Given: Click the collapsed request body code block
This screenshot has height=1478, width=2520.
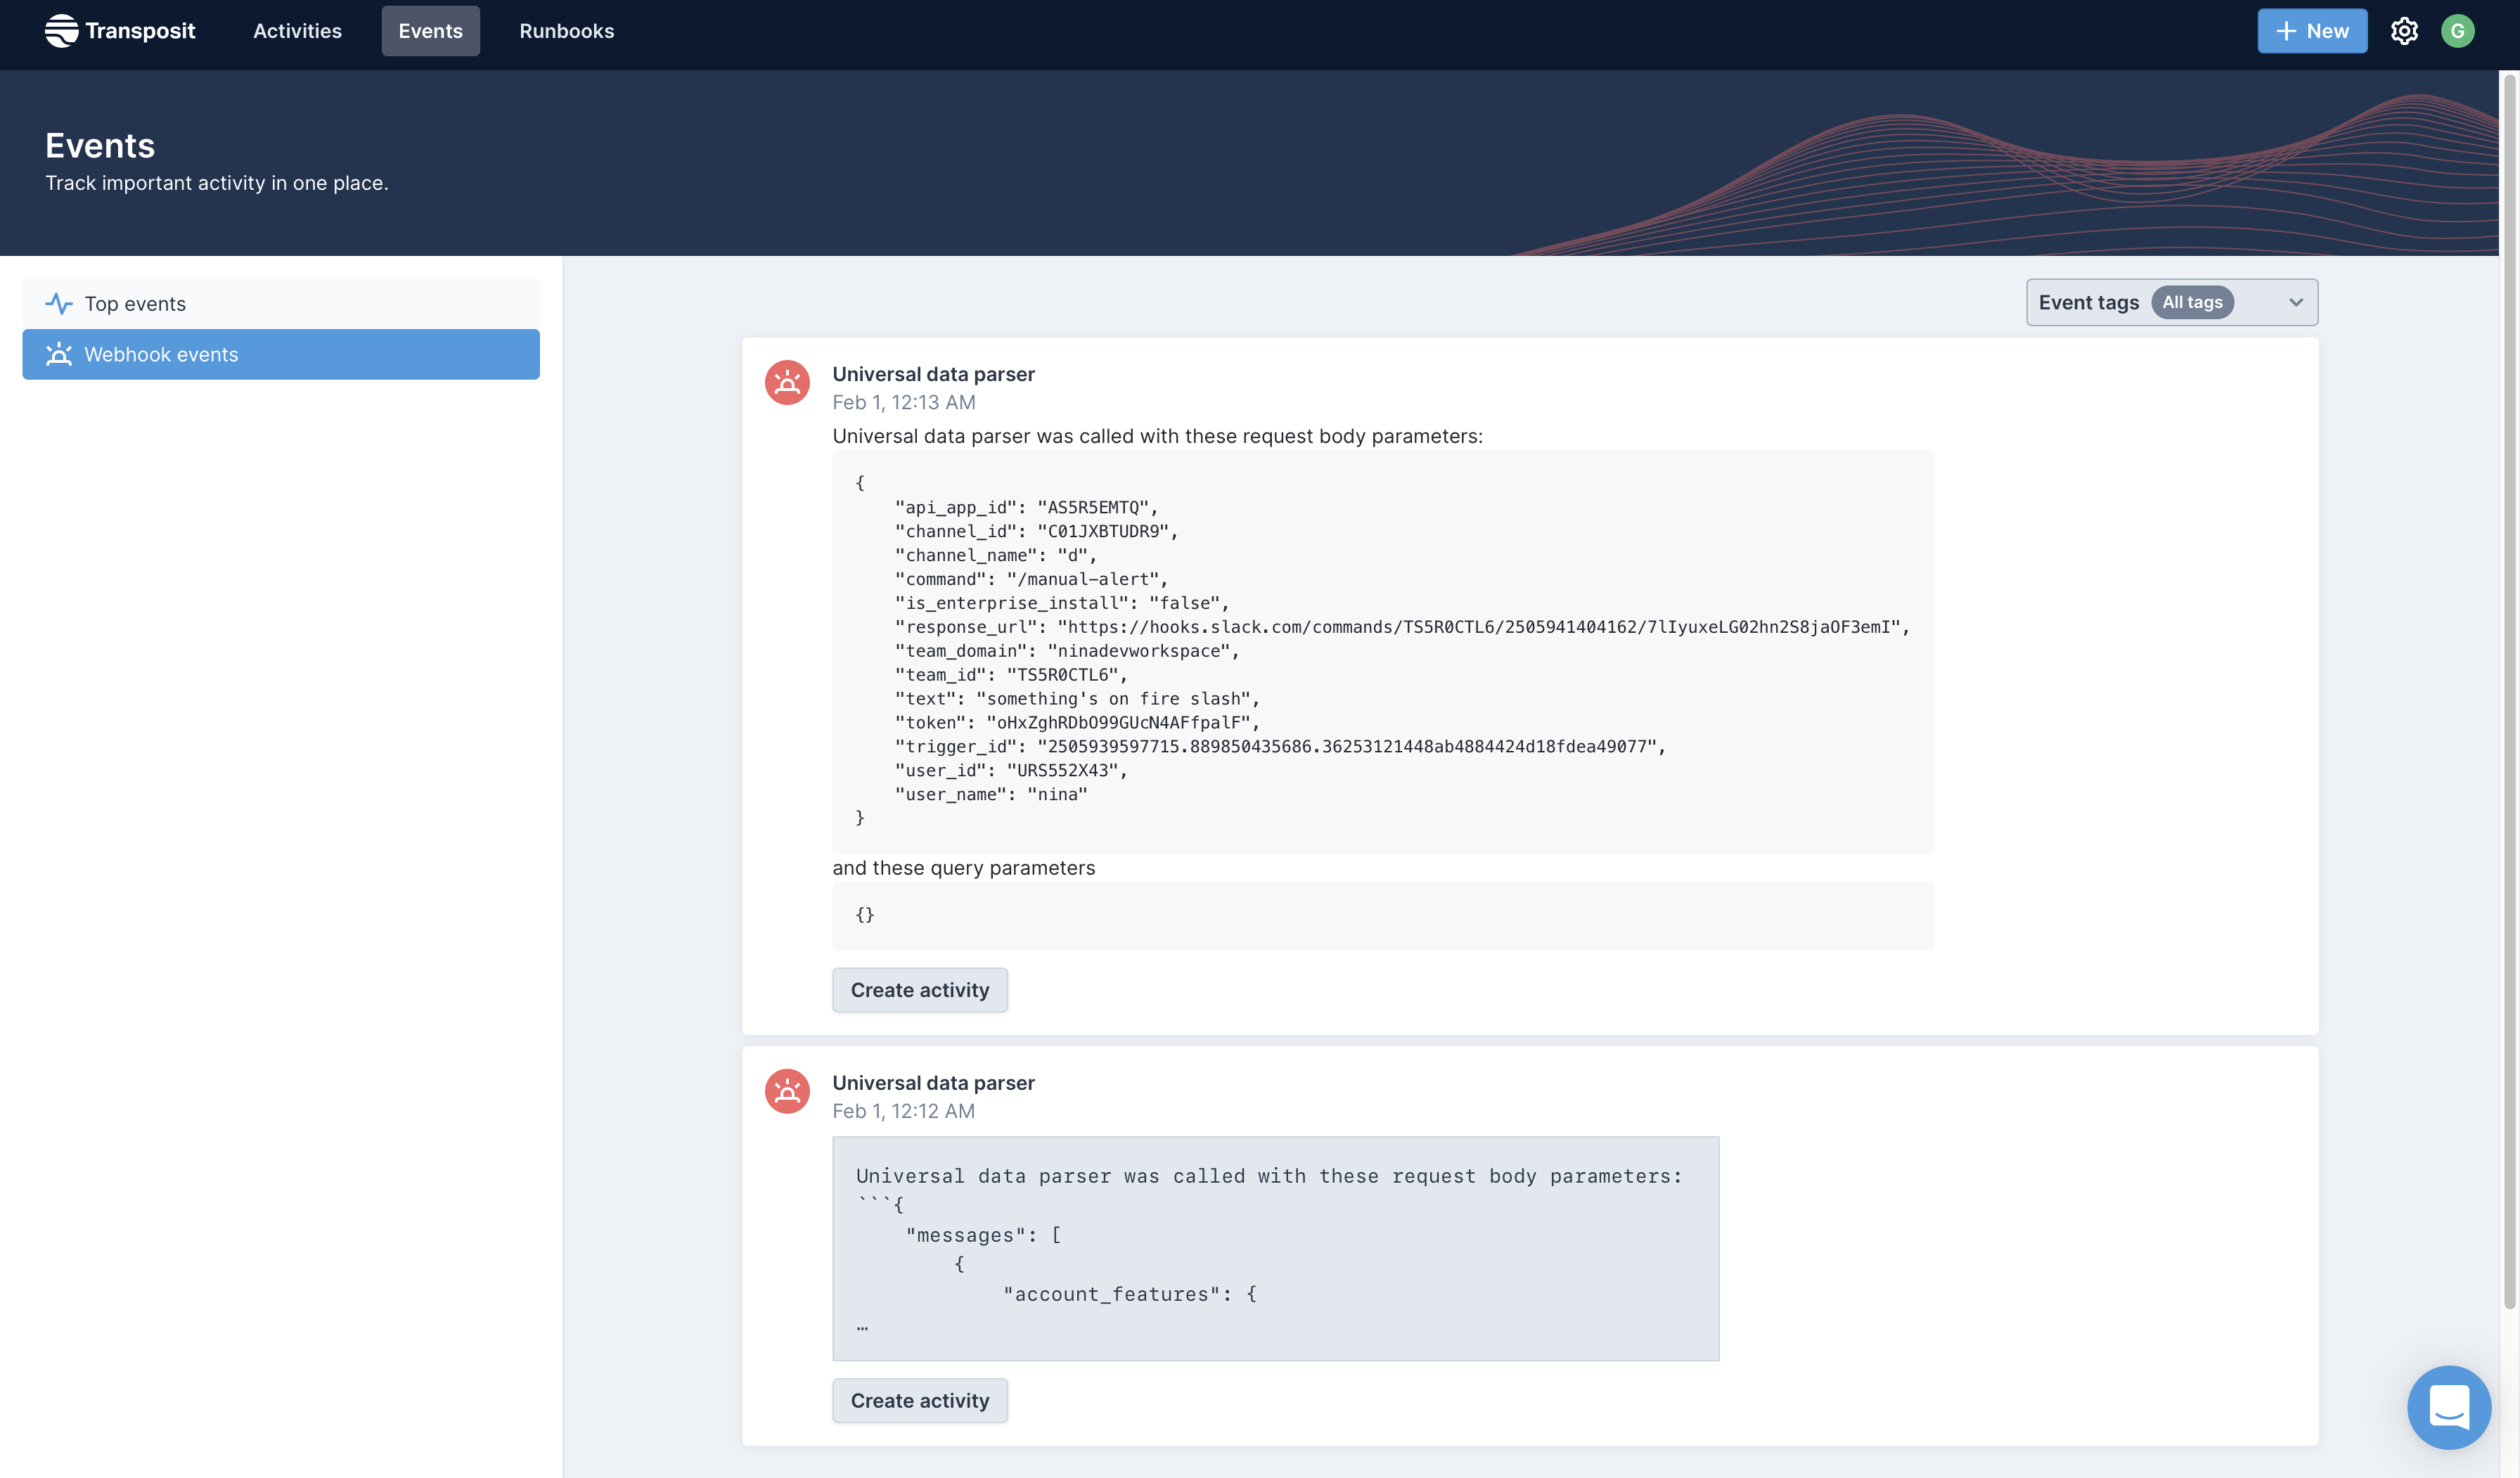Looking at the screenshot, I should click(x=1275, y=1248).
